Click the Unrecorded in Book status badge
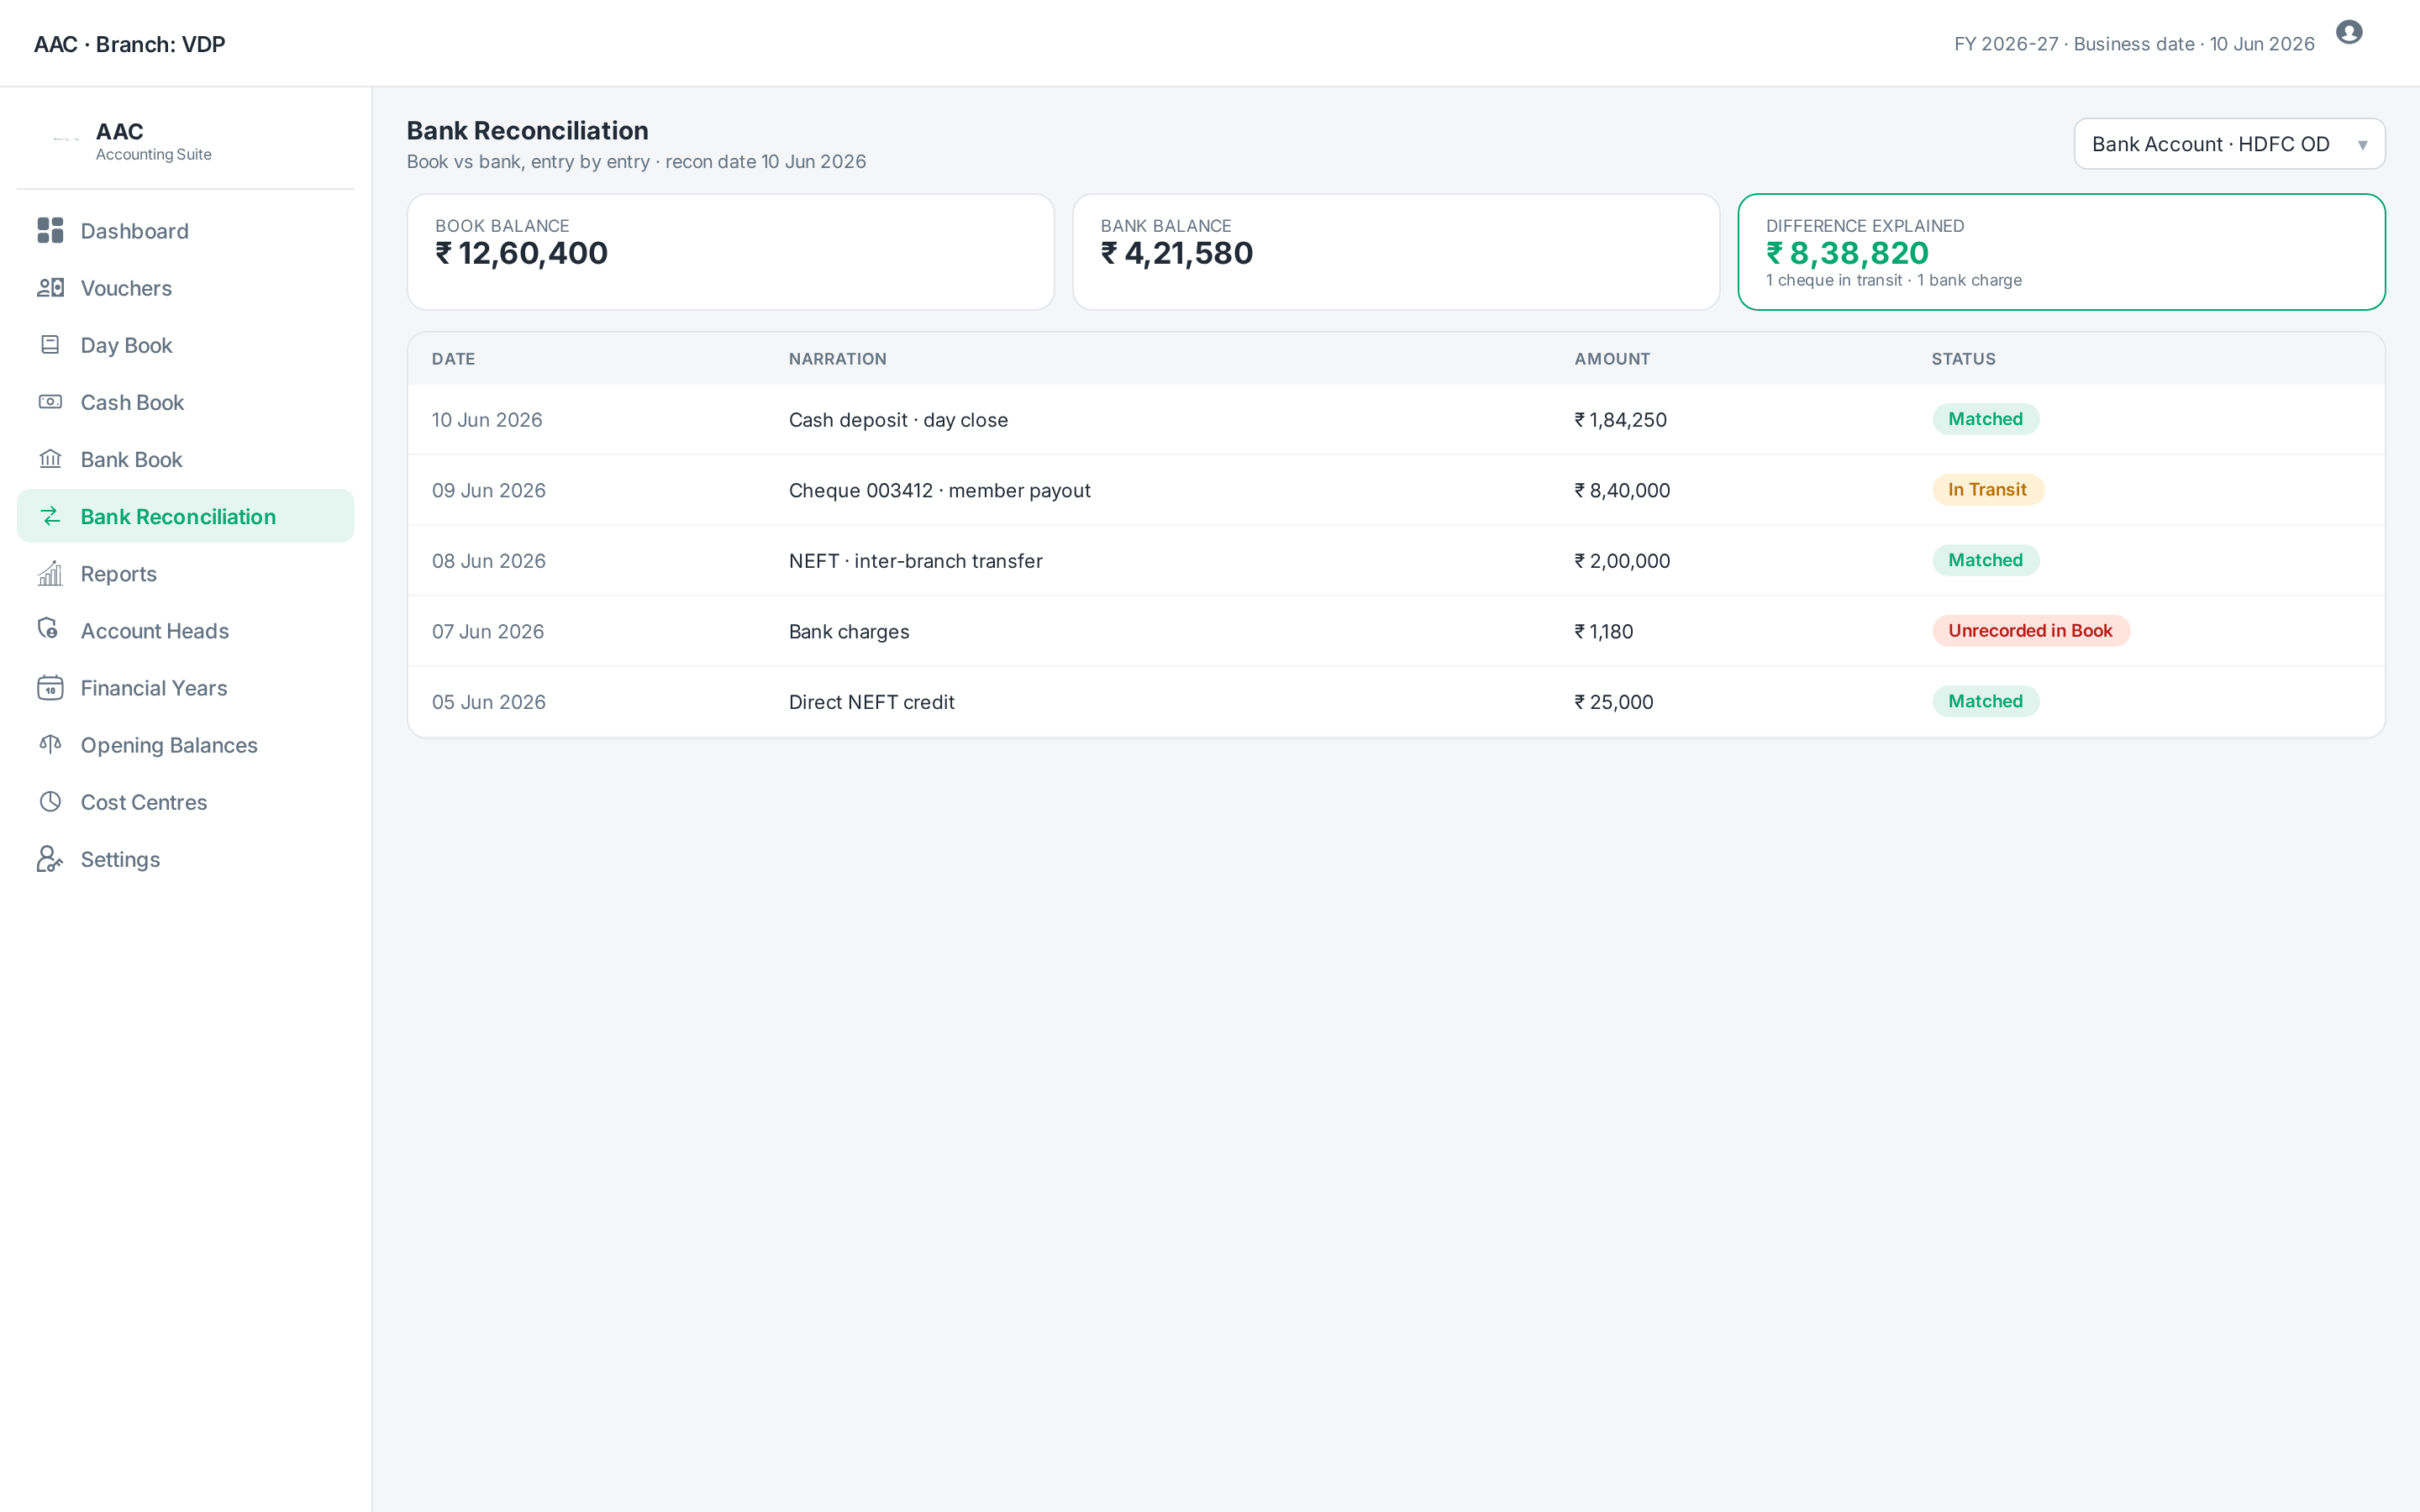Screen dimensions: 2420x1512 (2030, 630)
